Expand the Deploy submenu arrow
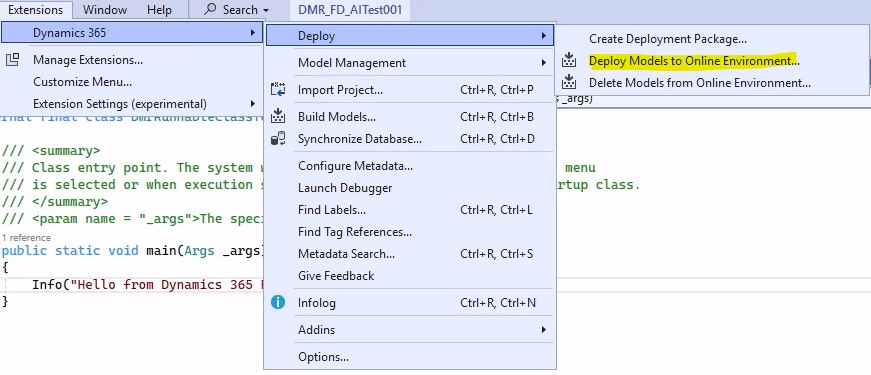 coord(544,36)
